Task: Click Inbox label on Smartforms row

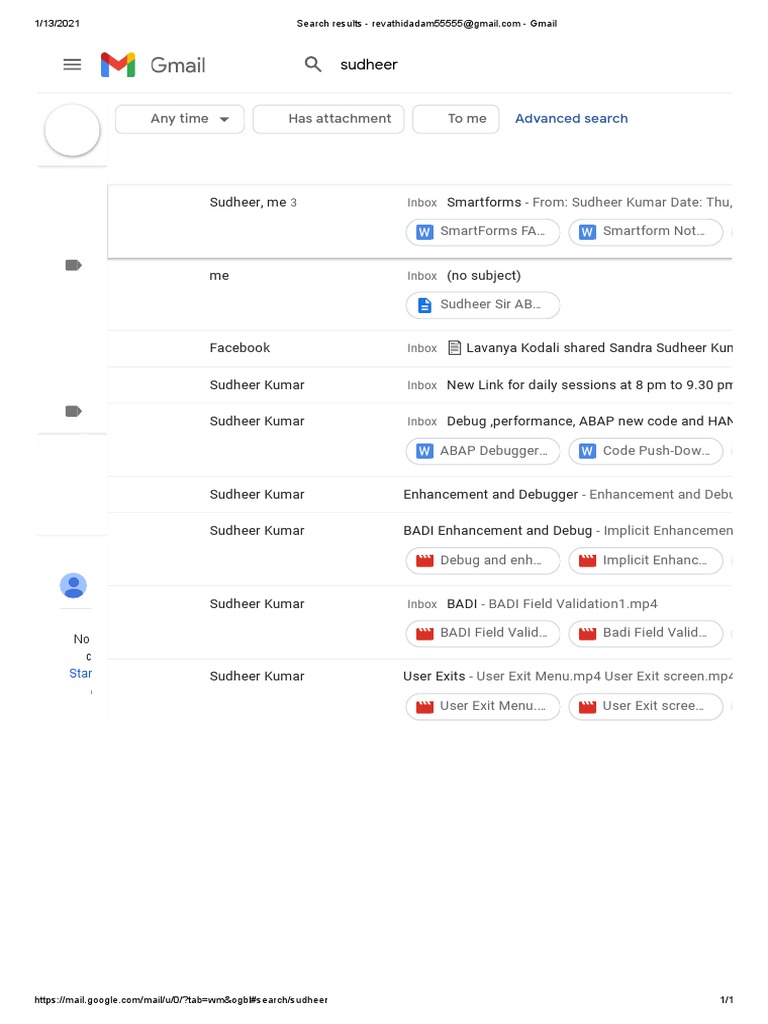Action: [x=422, y=203]
